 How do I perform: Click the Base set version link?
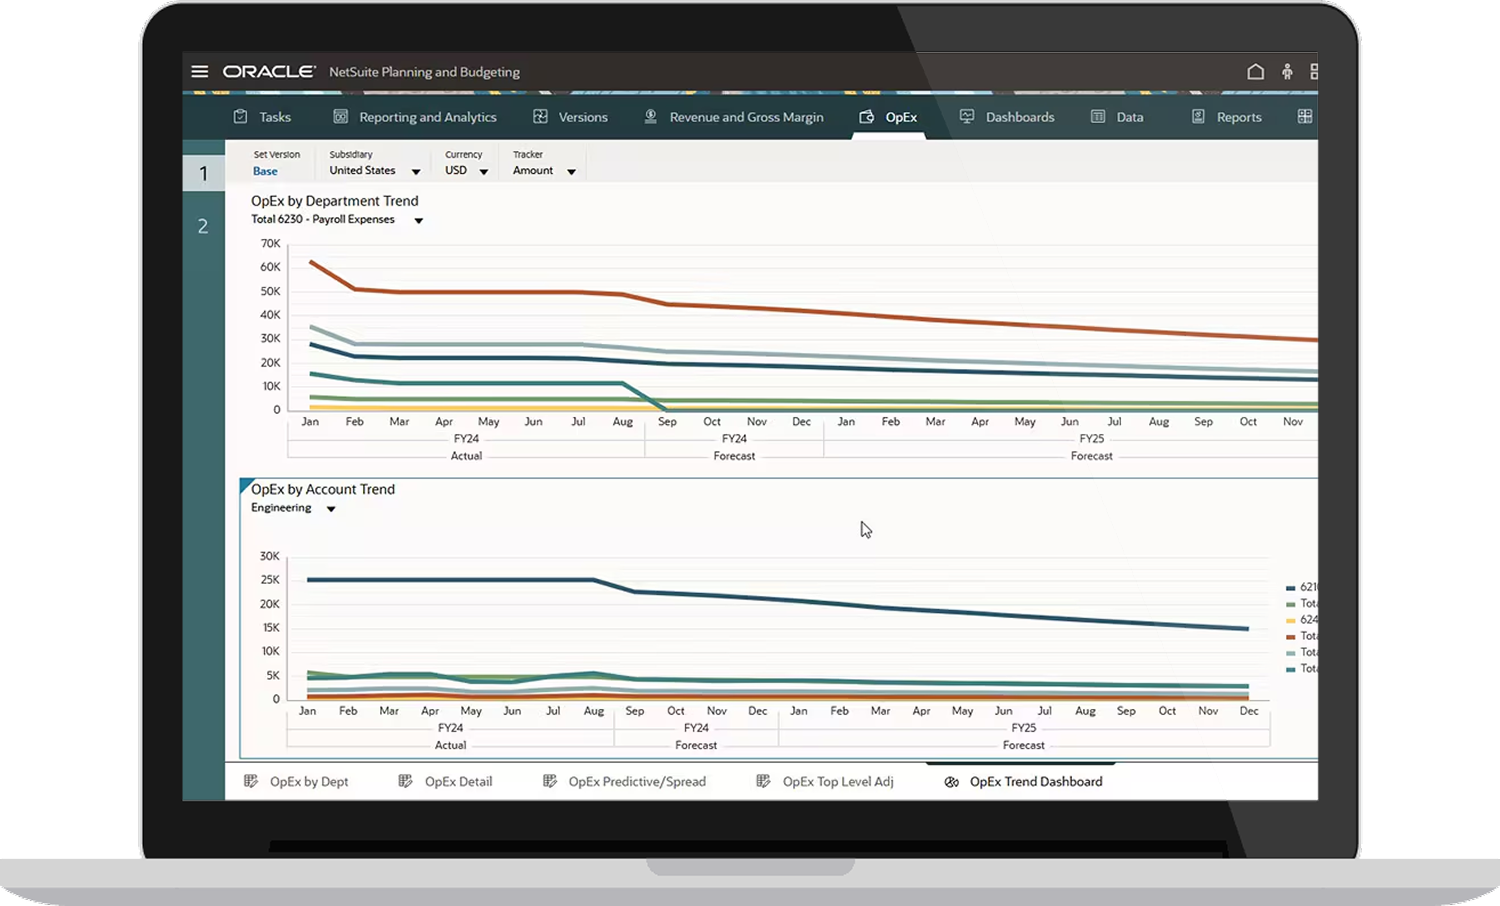(x=265, y=172)
